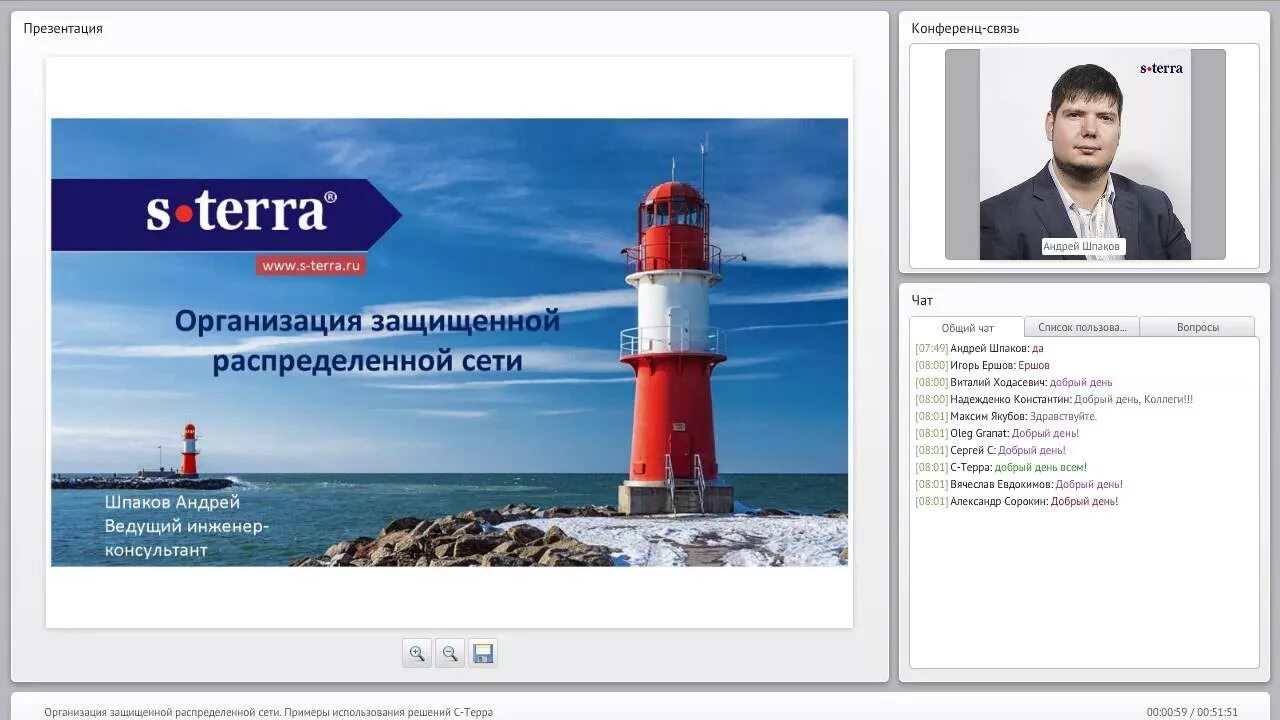Select chat message from Вячеслав Евдокимов
This screenshot has width=1280, height=720.
[x=1018, y=484]
